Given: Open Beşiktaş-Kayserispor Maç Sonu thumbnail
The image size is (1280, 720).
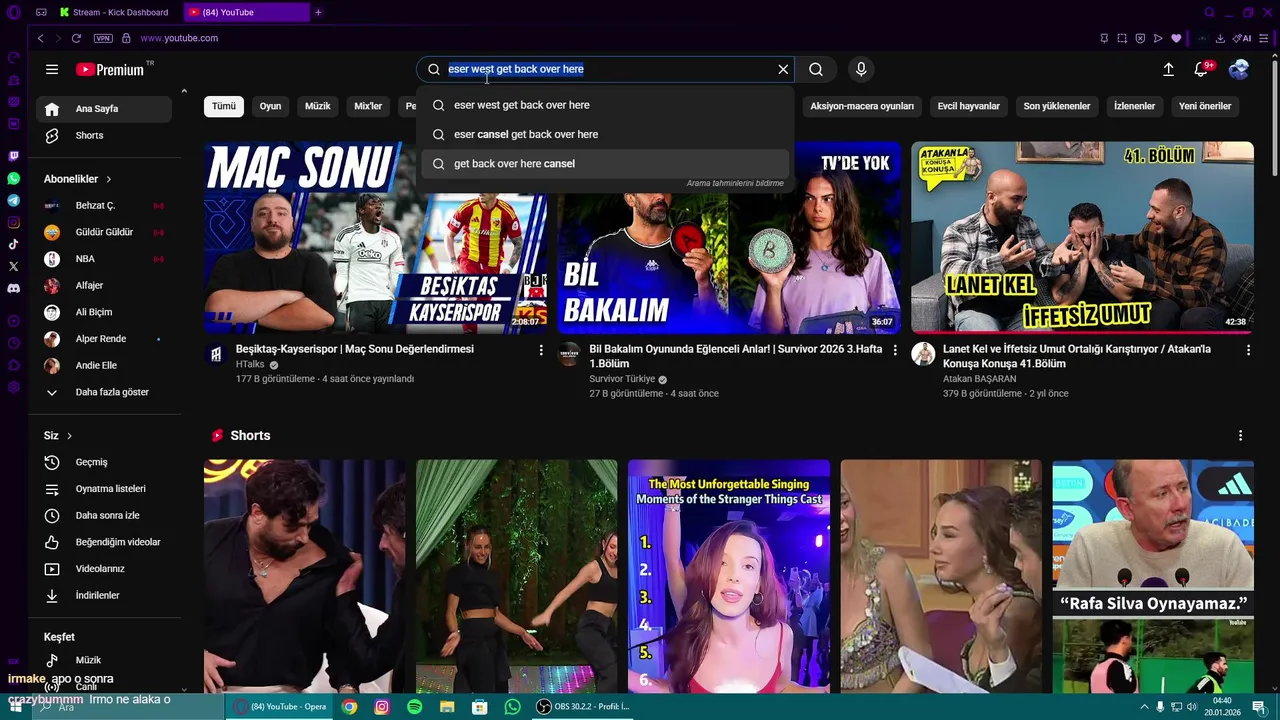Looking at the screenshot, I should [x=375, y=237].
